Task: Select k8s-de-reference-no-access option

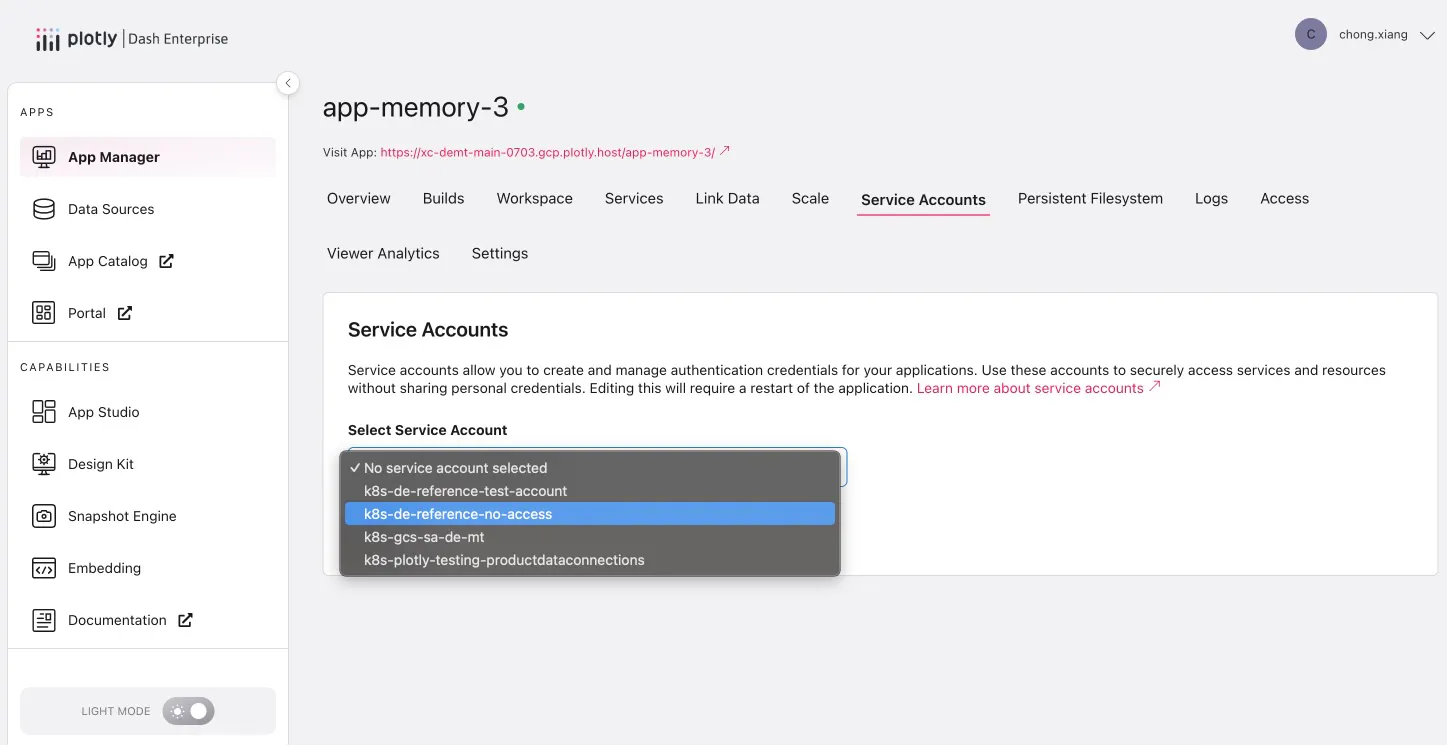Action: point(590,514)
